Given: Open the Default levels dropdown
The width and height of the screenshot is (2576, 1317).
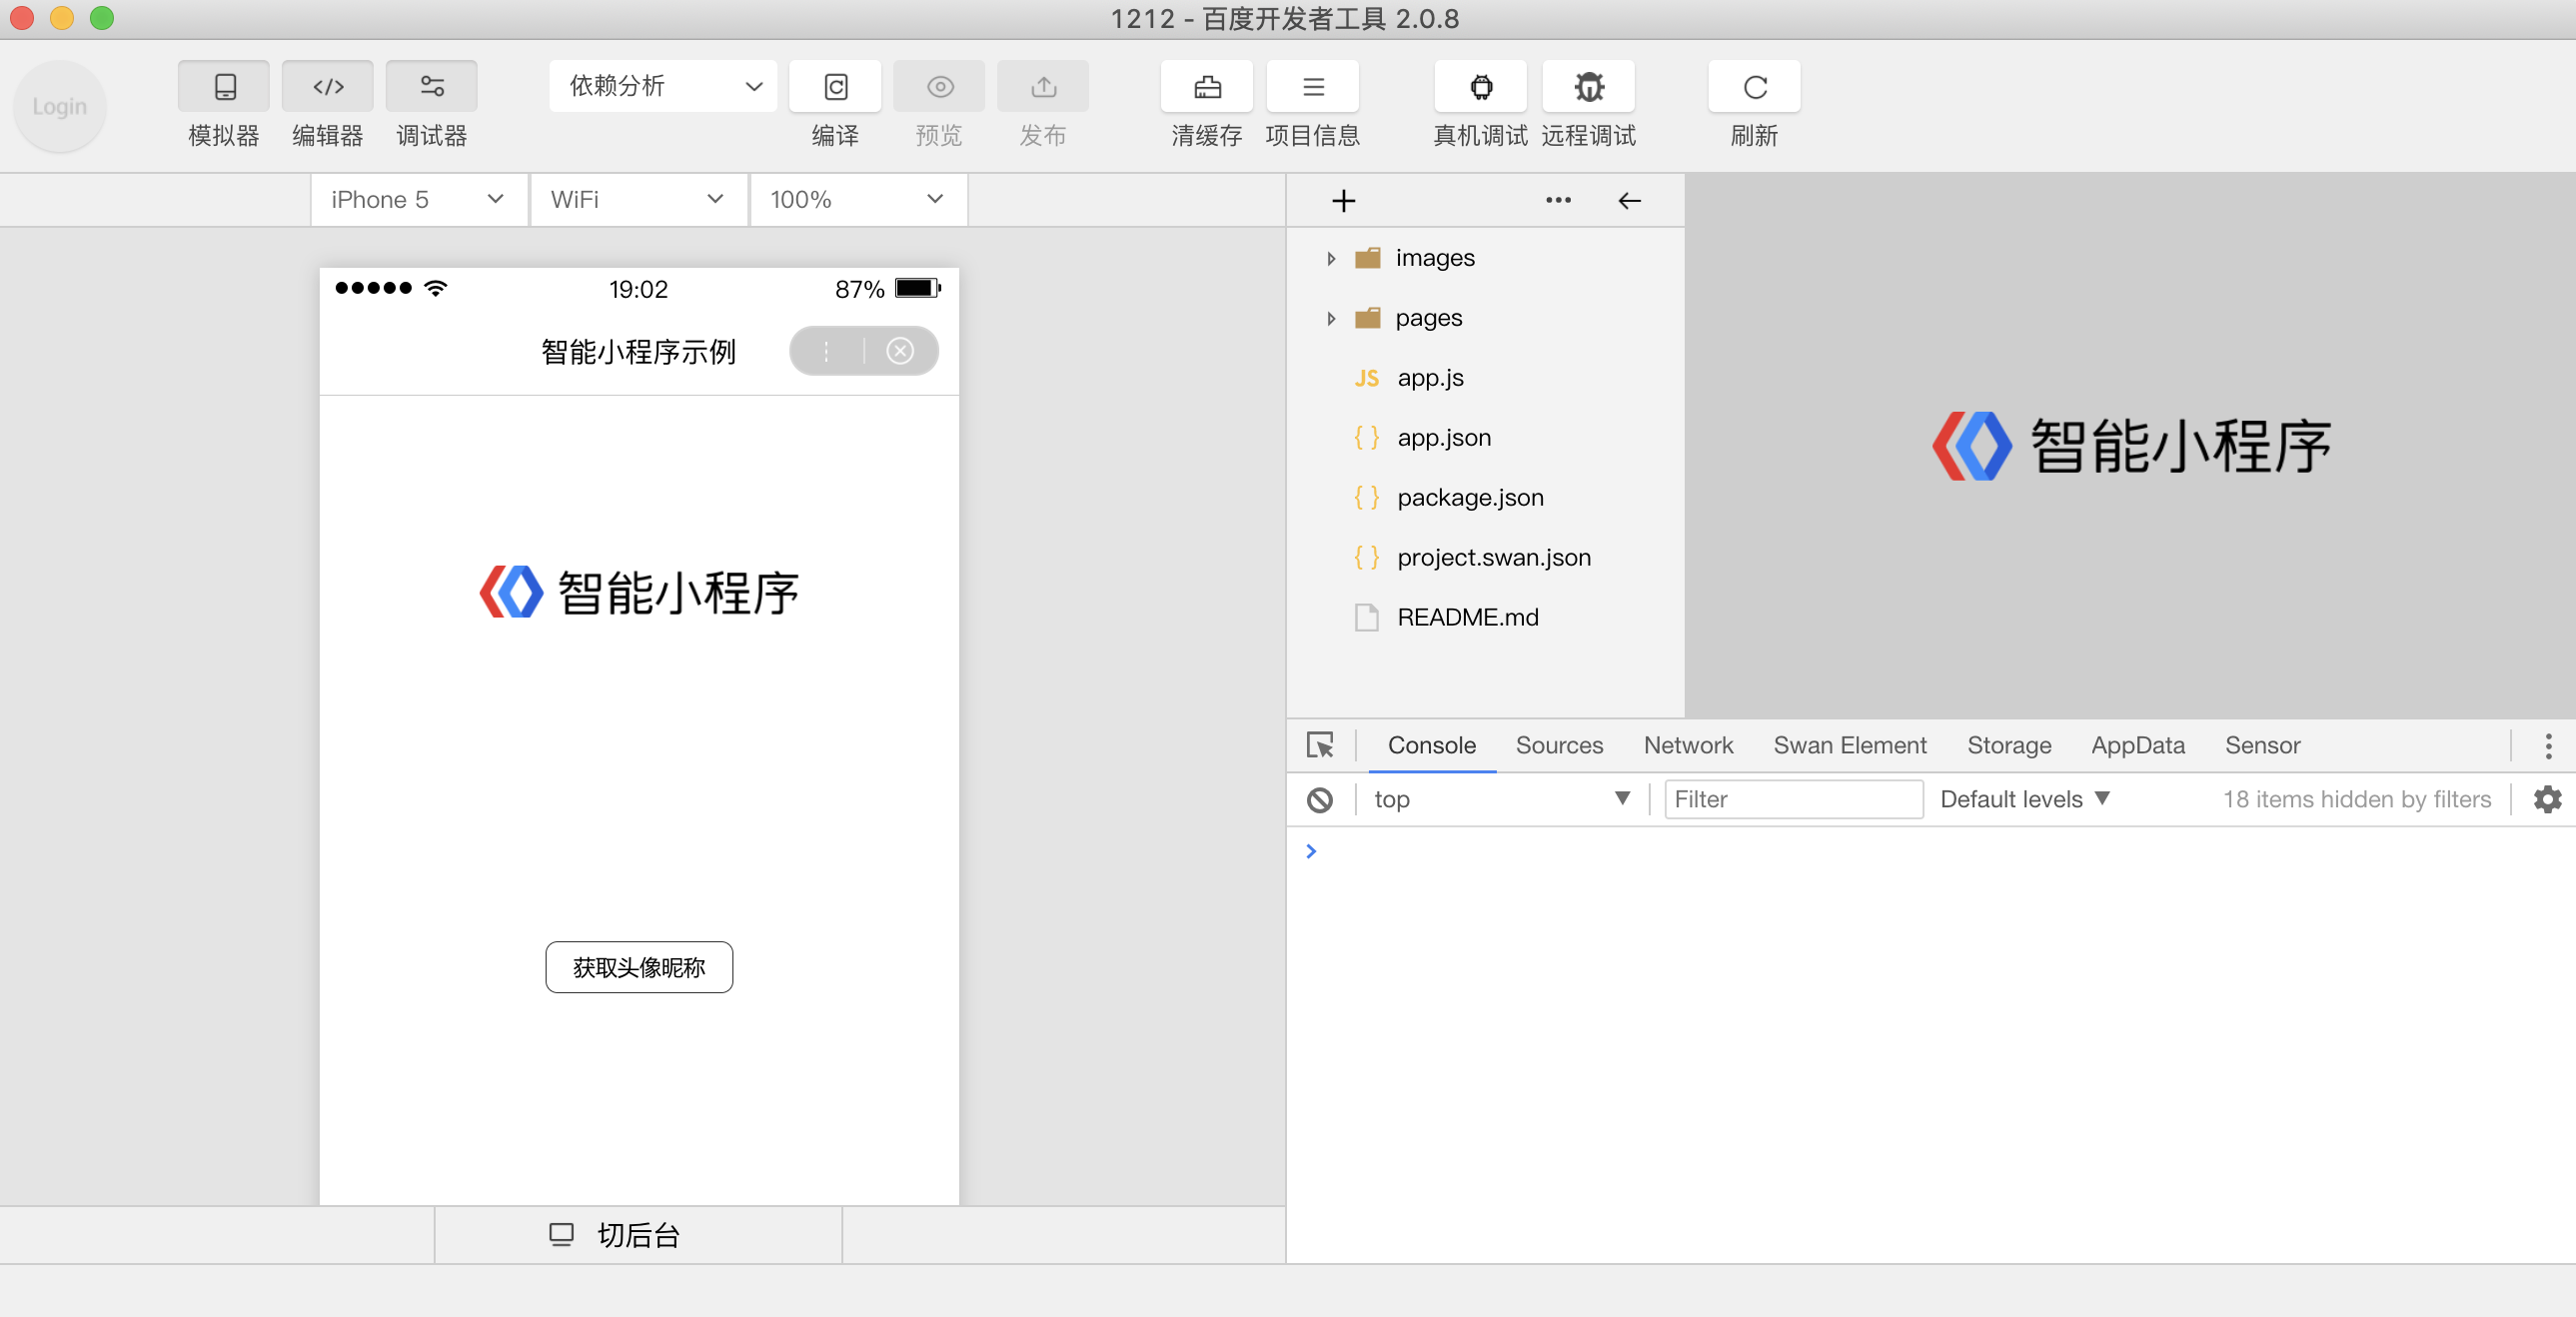Looking at the screenshot, I should coord(2025,799).
